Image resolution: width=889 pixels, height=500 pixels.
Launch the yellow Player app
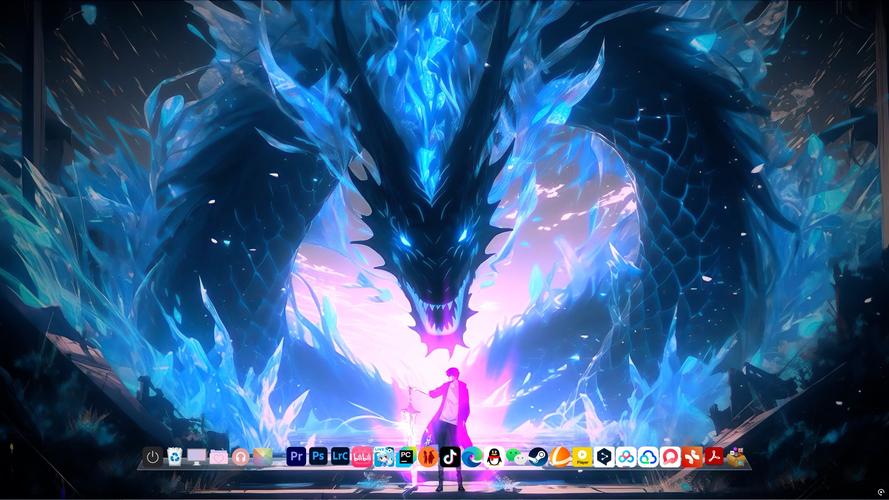pos(582,456)
